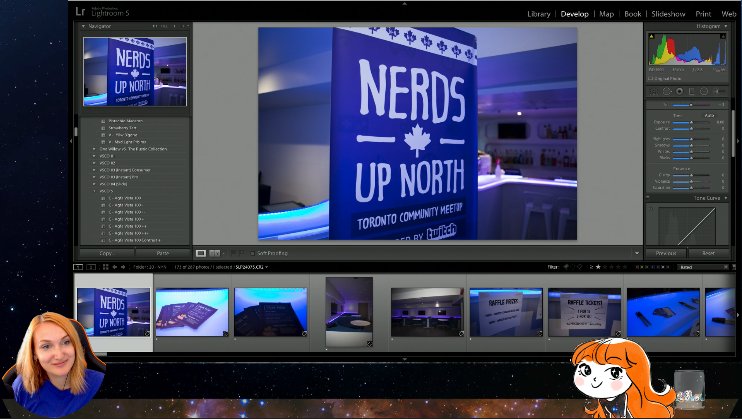Switch to the Develop module
Screen dimensions: 742x419
[x=574, y=14]
